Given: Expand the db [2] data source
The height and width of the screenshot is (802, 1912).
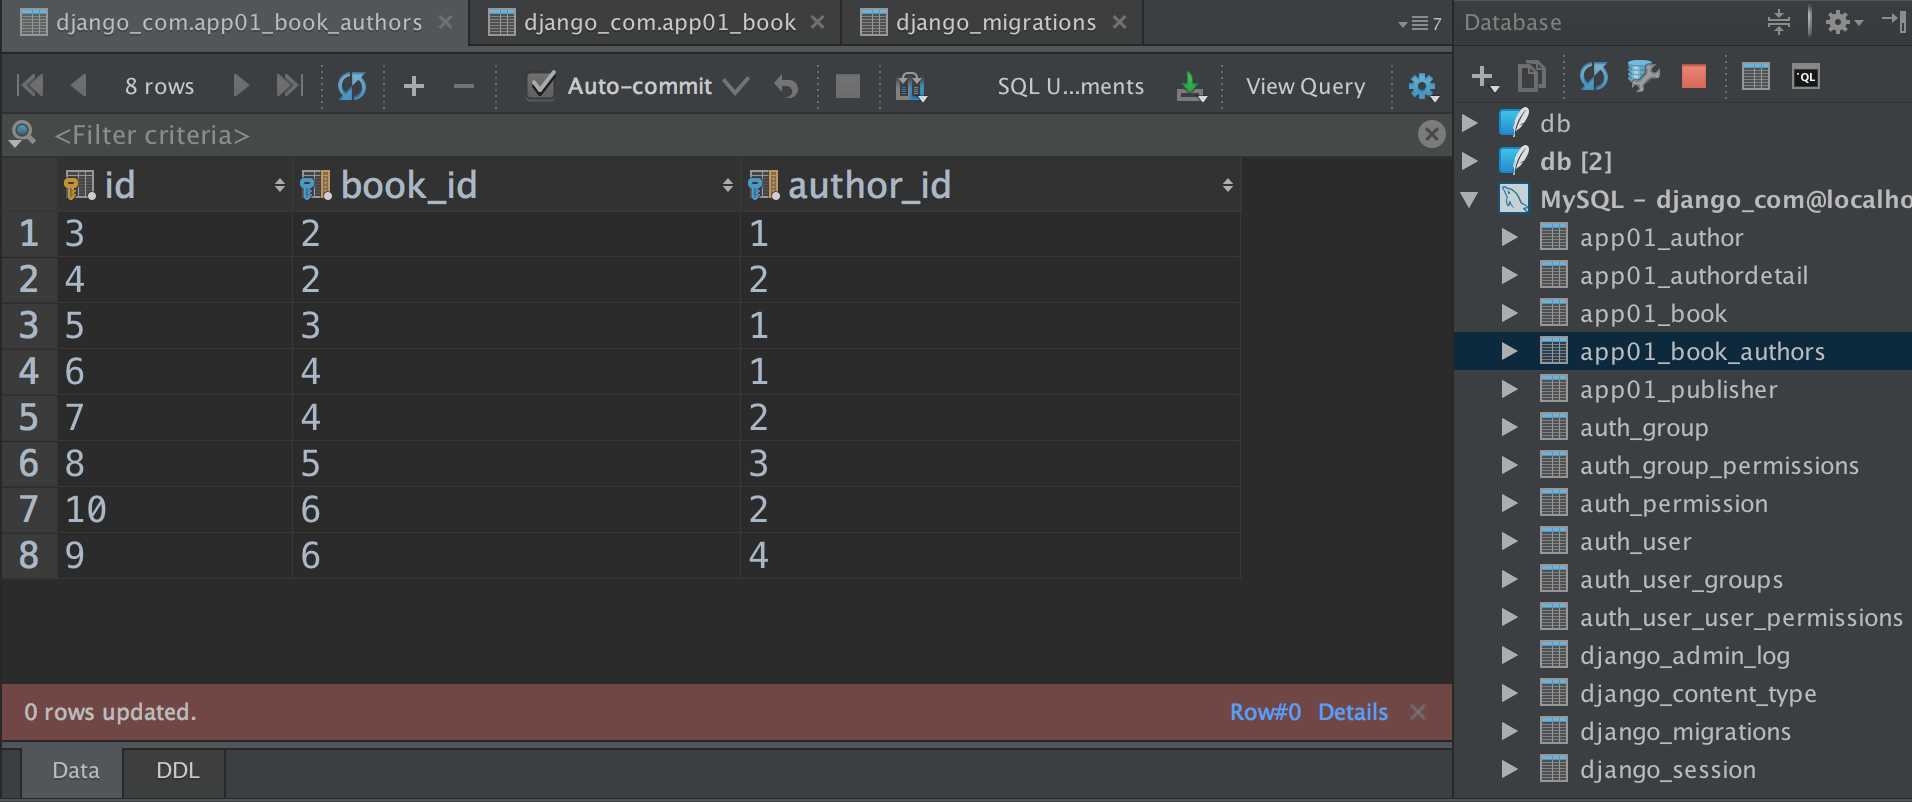Looking at the screenshot, I should (1470, 161).
